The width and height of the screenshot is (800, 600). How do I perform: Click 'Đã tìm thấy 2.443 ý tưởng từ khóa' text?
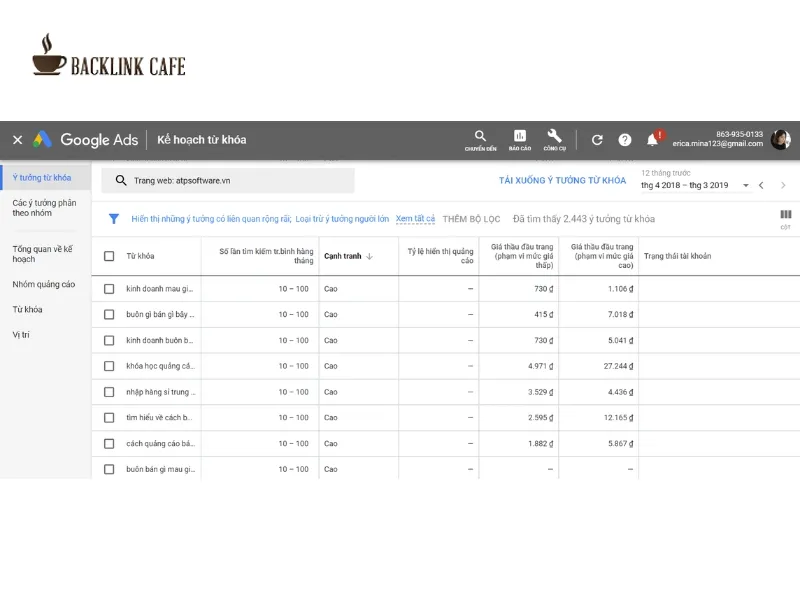click(x=584, y=219)
